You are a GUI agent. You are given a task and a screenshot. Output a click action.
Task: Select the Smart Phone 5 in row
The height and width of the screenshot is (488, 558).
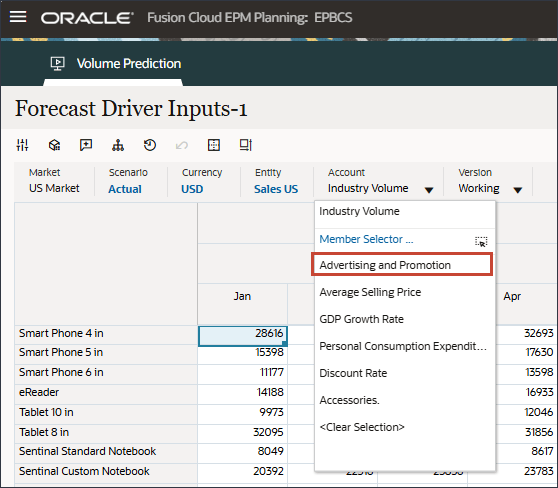pyautogui.click(x=106, y=354)
